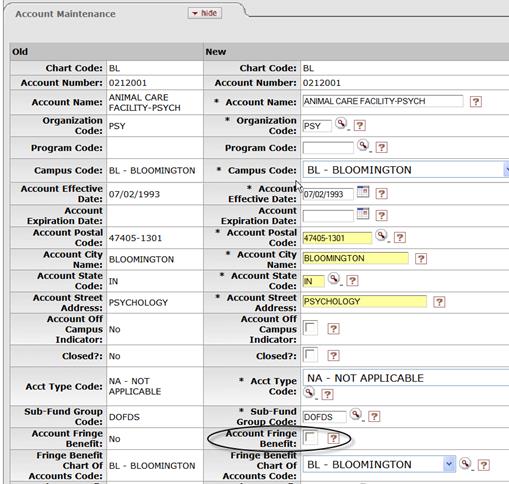Viewport: 509px width, 484px height.
Task: Click Program Code lookup magnifier icon
Action: pos(363,146)
